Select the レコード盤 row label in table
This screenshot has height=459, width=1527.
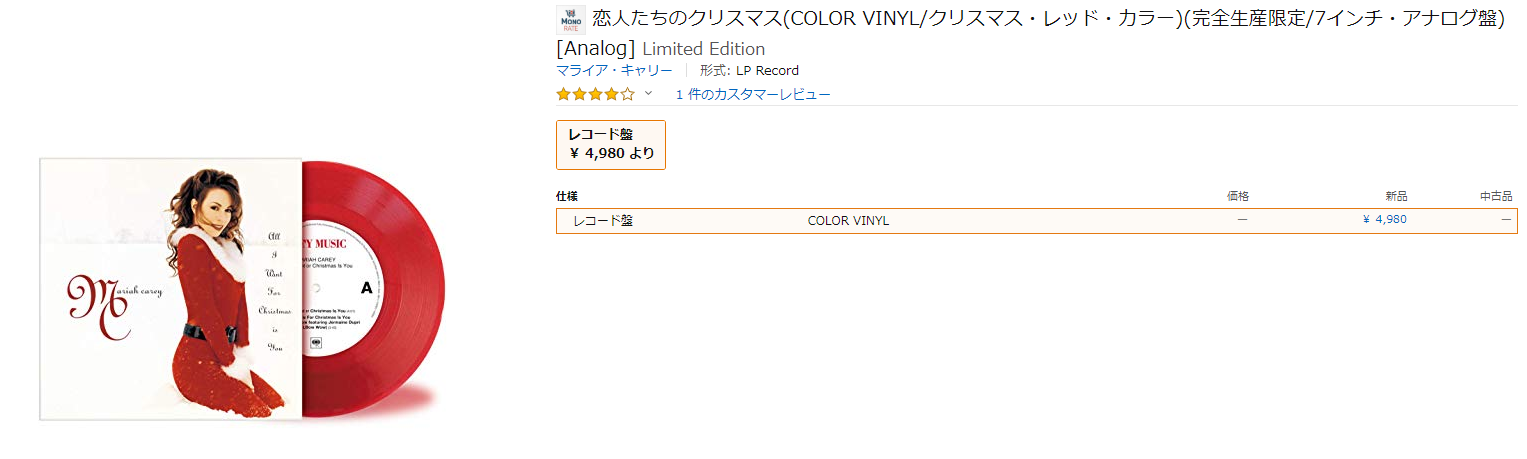(x=602, y=220)
